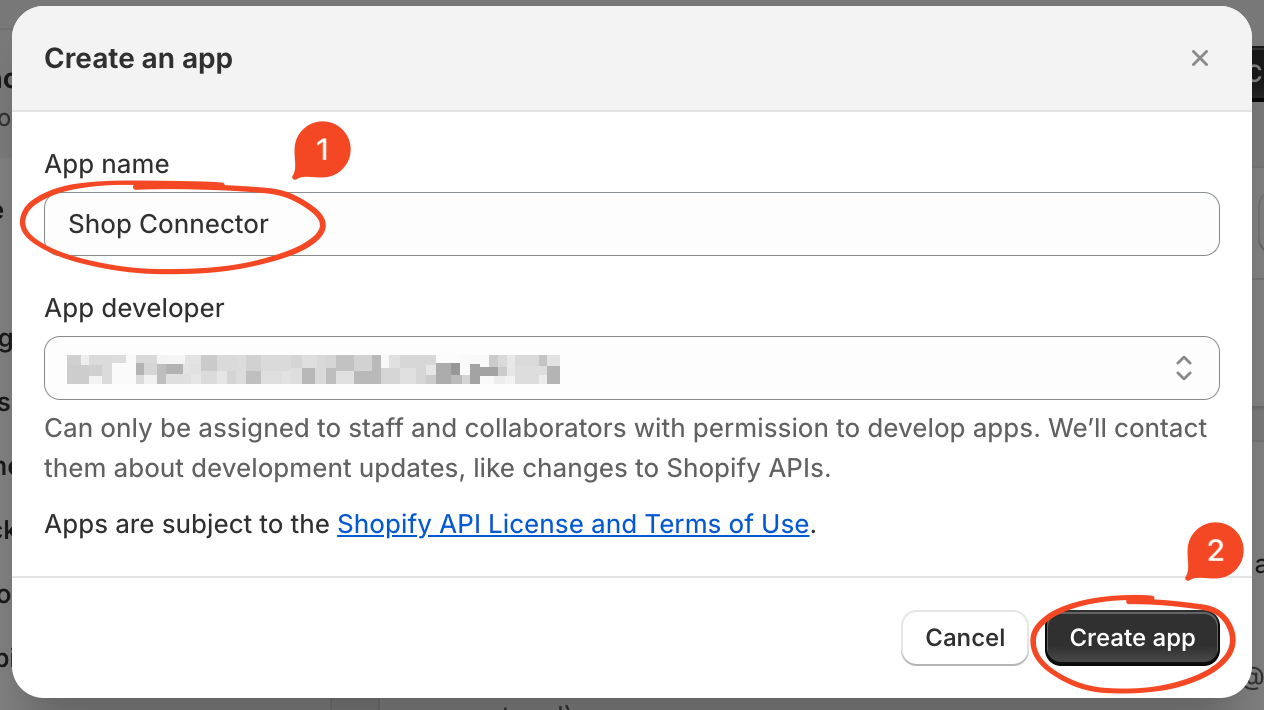This screenshot has height=710, width=1264.
Task: Click the Create an app dialog heading
Action: tap(138, 58)
